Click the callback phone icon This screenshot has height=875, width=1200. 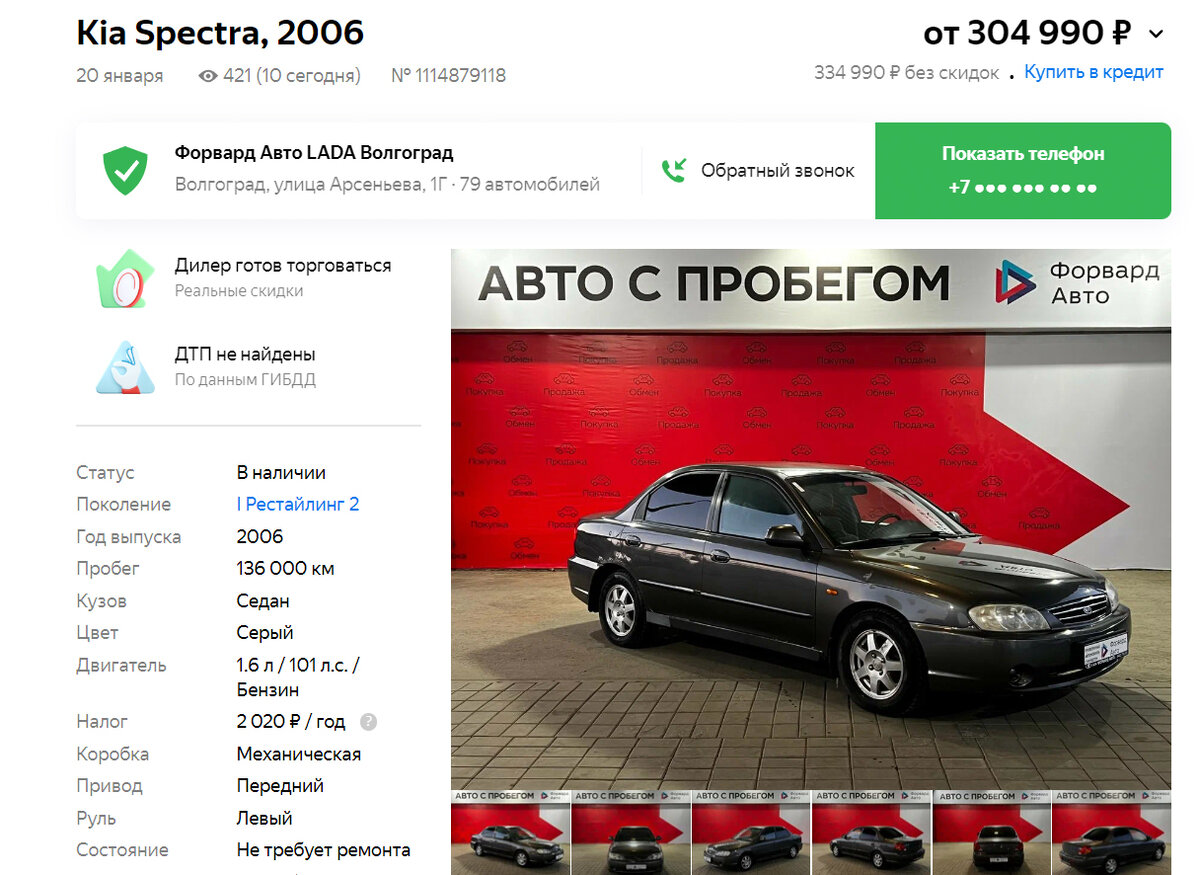pyautogui.click(x=674, y=171)
